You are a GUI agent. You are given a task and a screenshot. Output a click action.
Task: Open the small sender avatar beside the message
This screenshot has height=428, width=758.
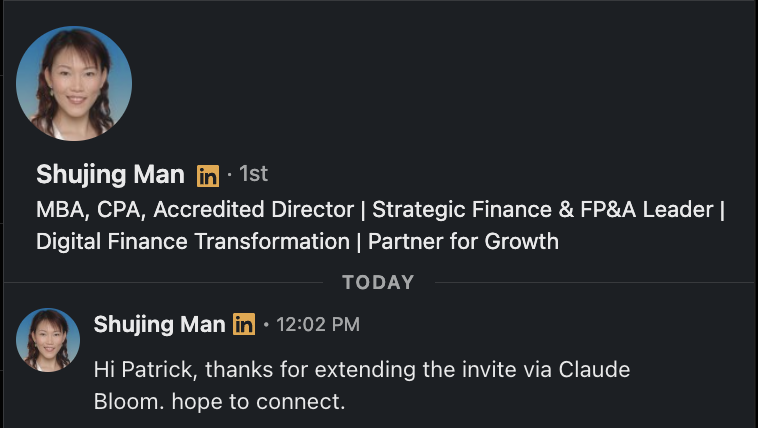click(48, 339)
